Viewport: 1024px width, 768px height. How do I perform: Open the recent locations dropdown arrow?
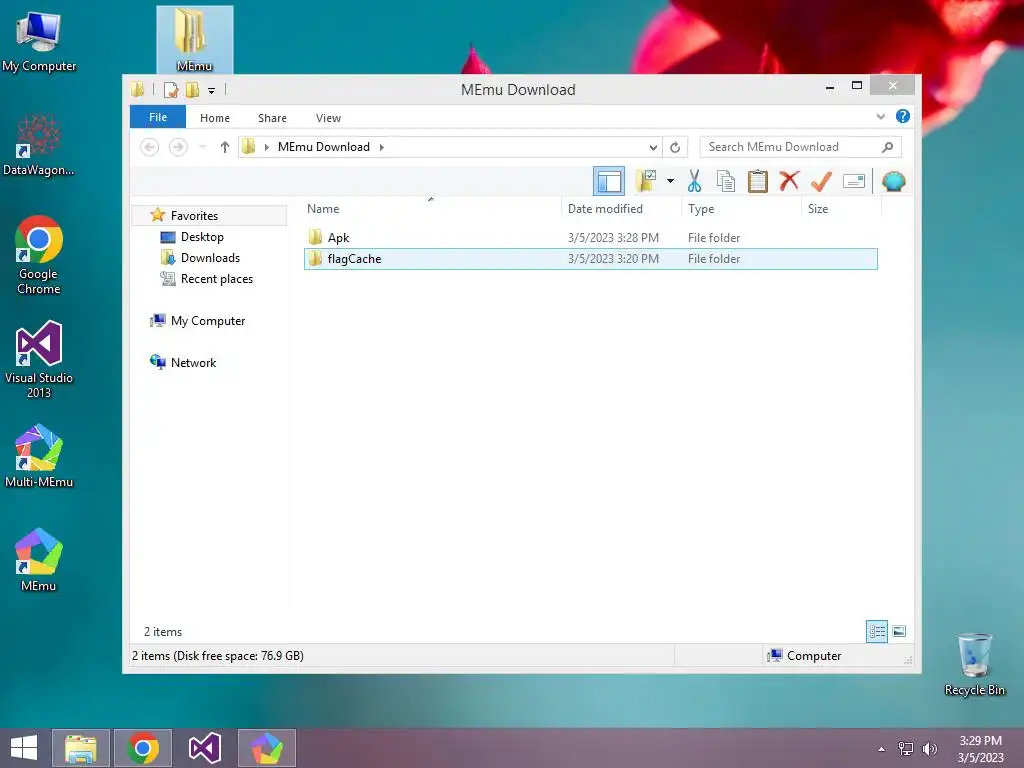[x=202, y=147]
